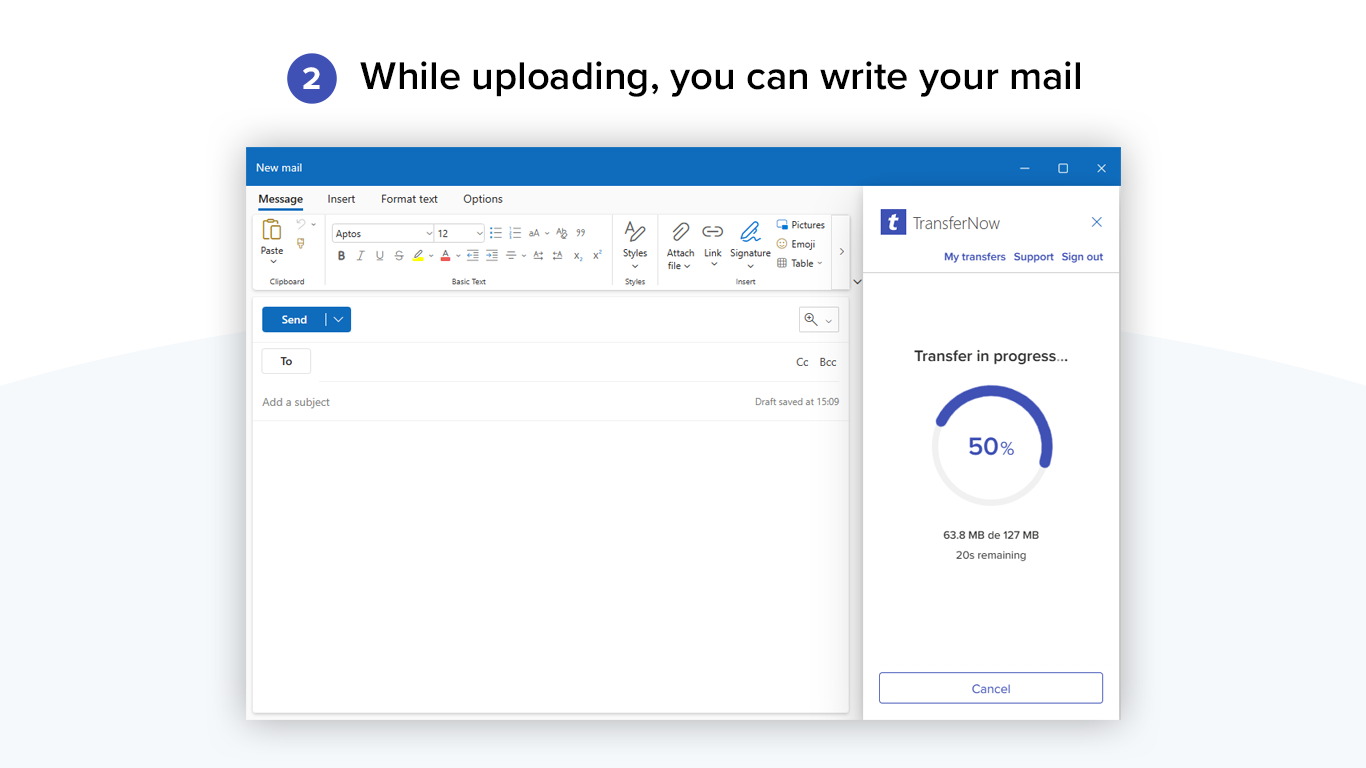Viewport: 1366px width, 768px height.
Task: Select the Format Painter brush icon
Action: coord(300,243)
